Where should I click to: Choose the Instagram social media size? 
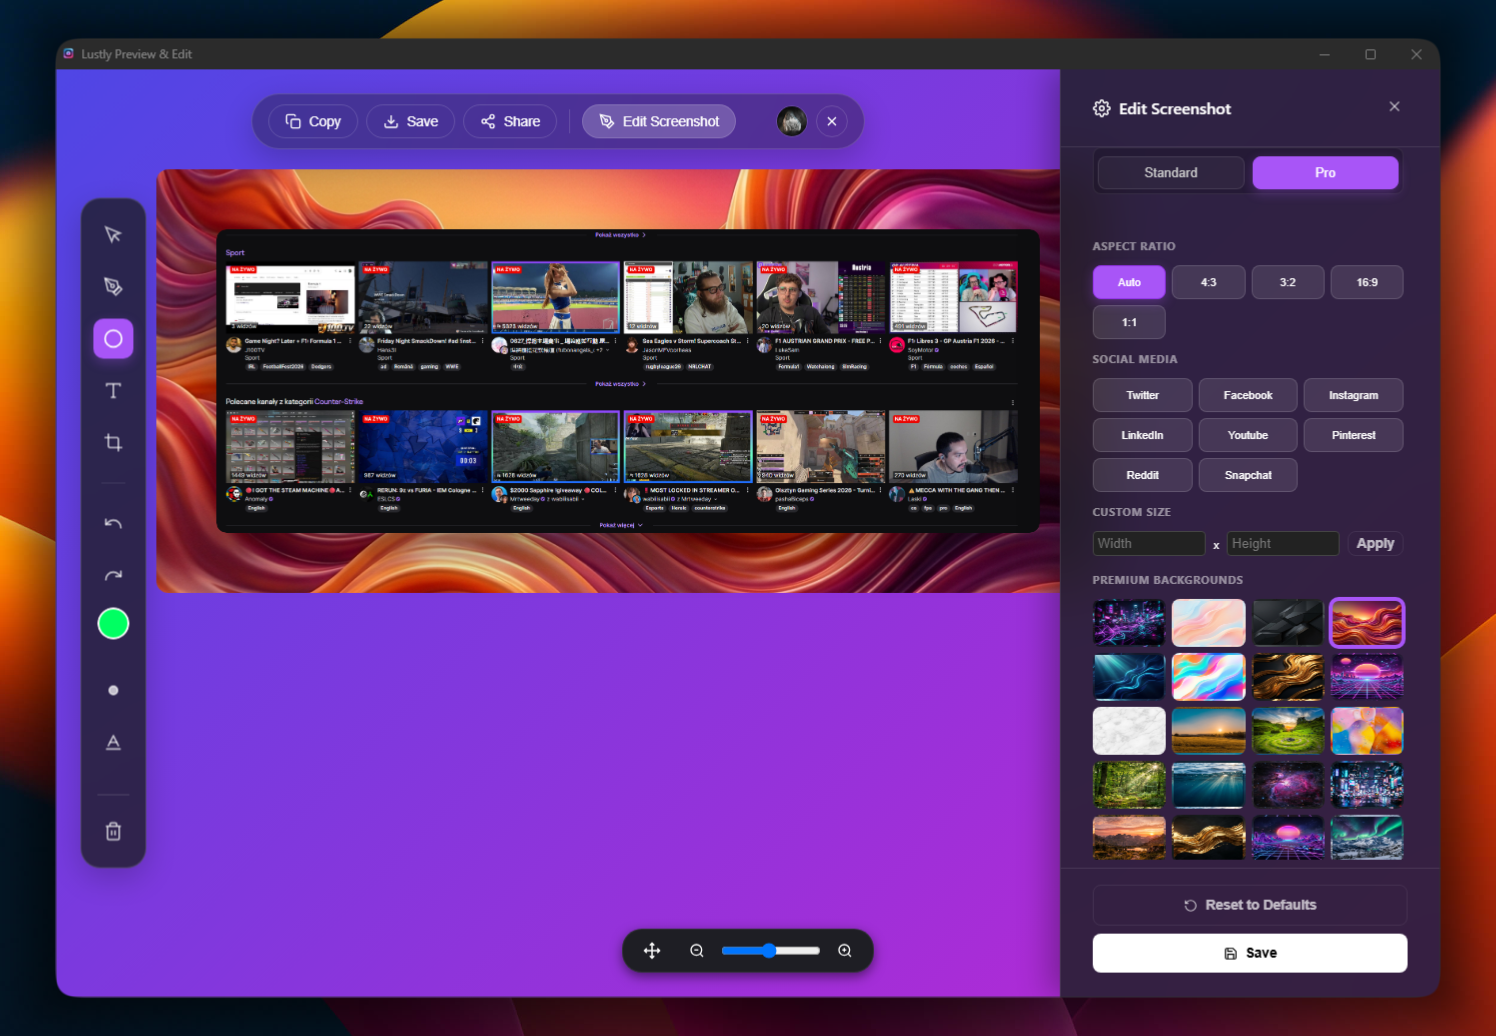coord(1353,395)
